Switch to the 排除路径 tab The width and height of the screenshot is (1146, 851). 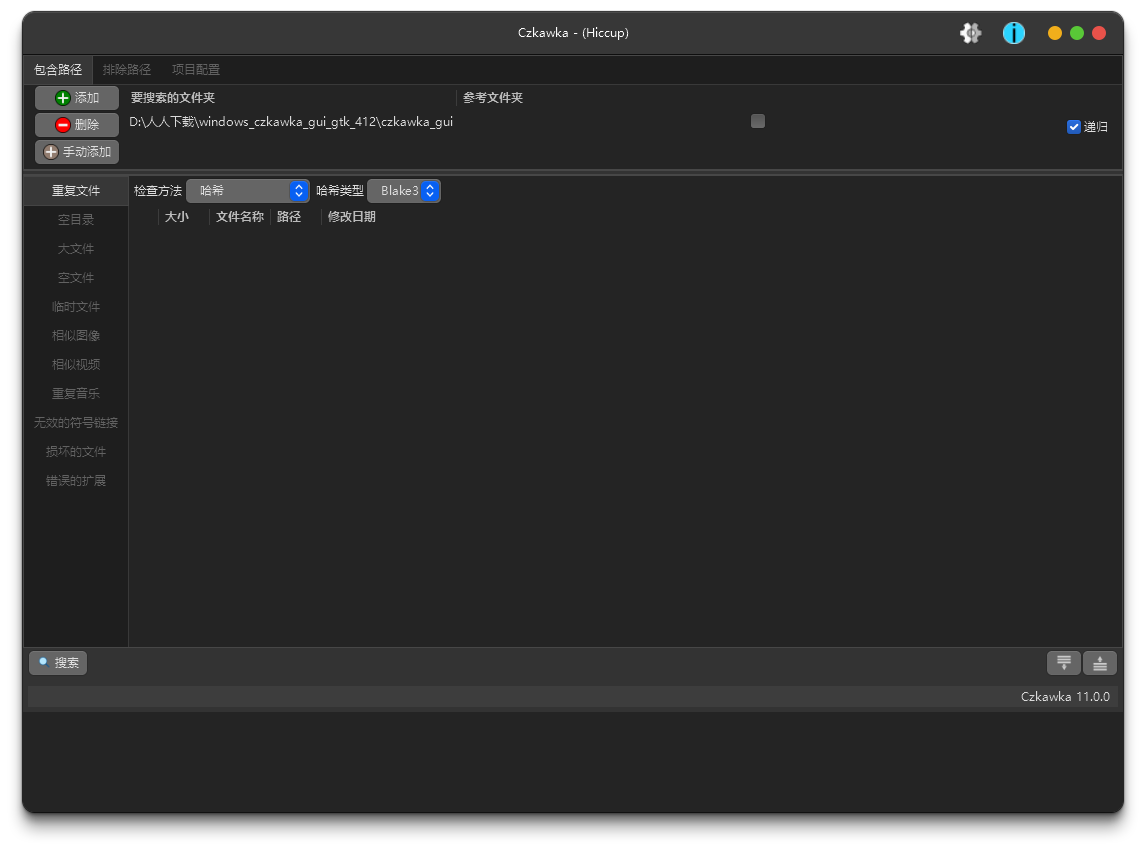(x=127, y=70)
